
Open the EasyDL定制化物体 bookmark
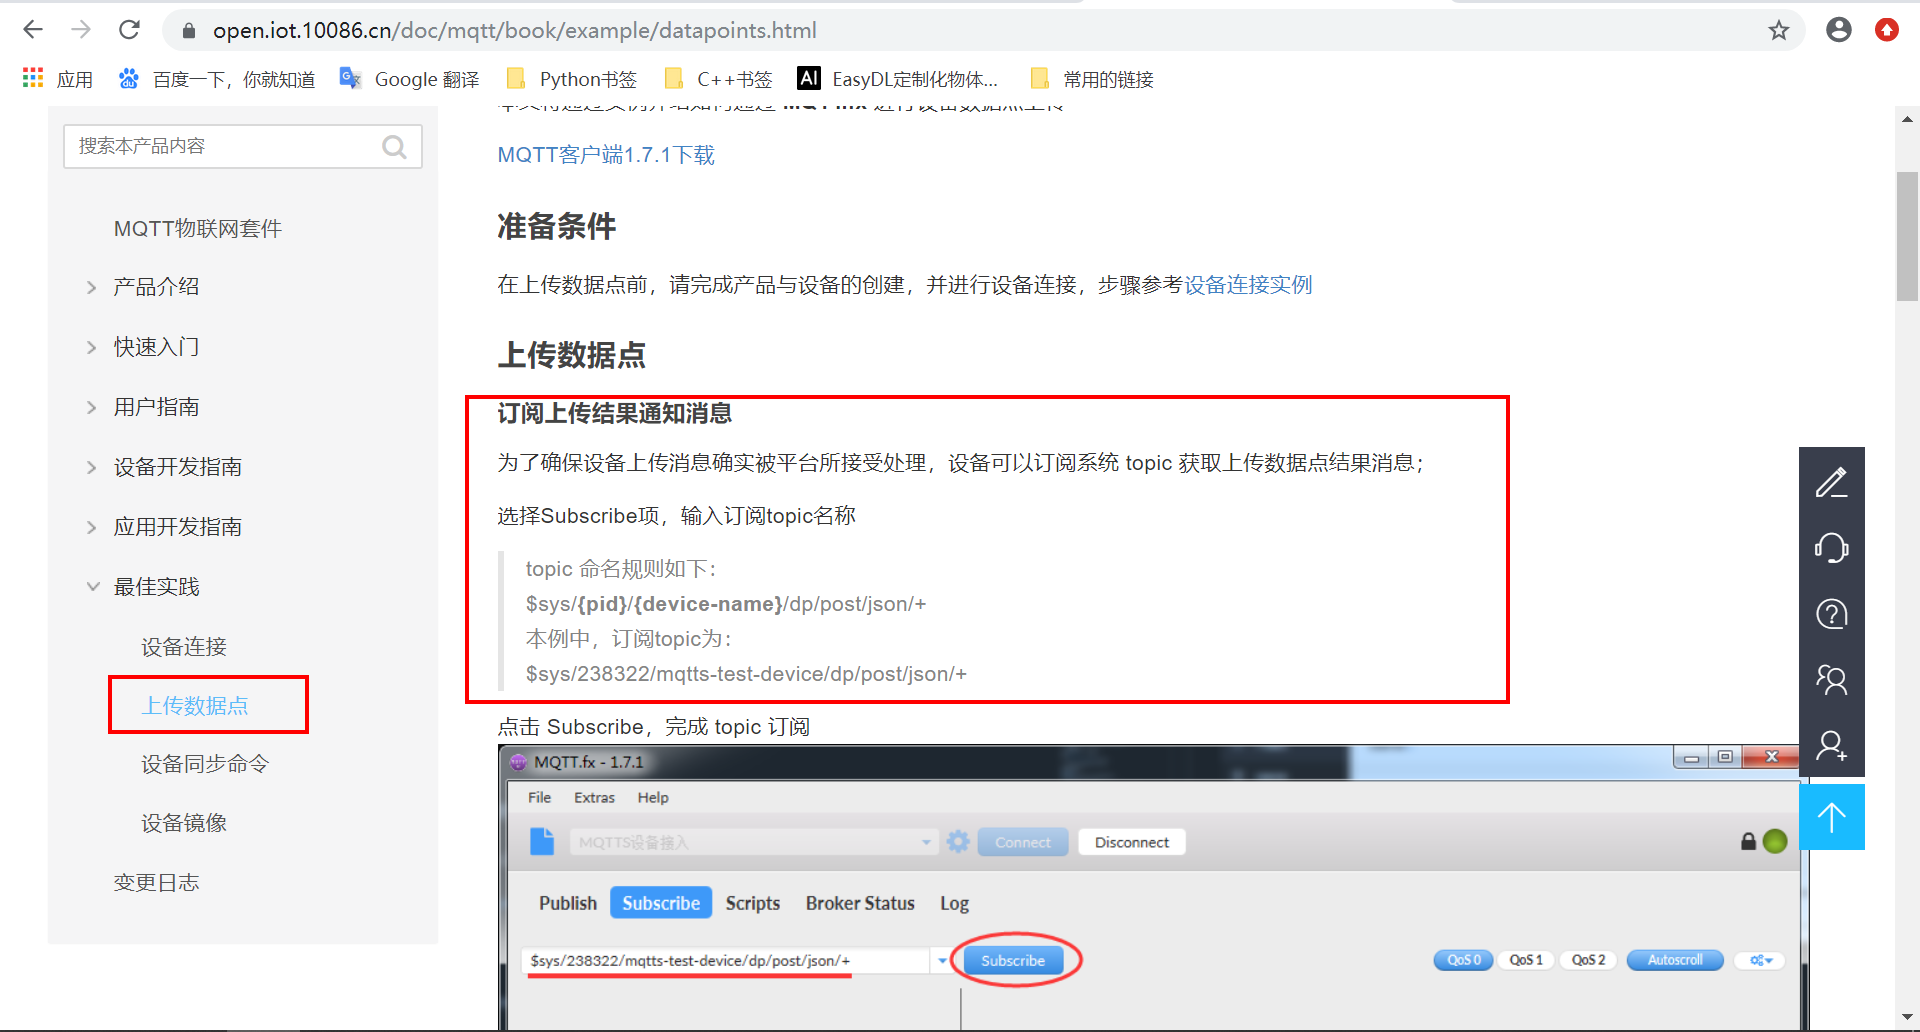897,79
